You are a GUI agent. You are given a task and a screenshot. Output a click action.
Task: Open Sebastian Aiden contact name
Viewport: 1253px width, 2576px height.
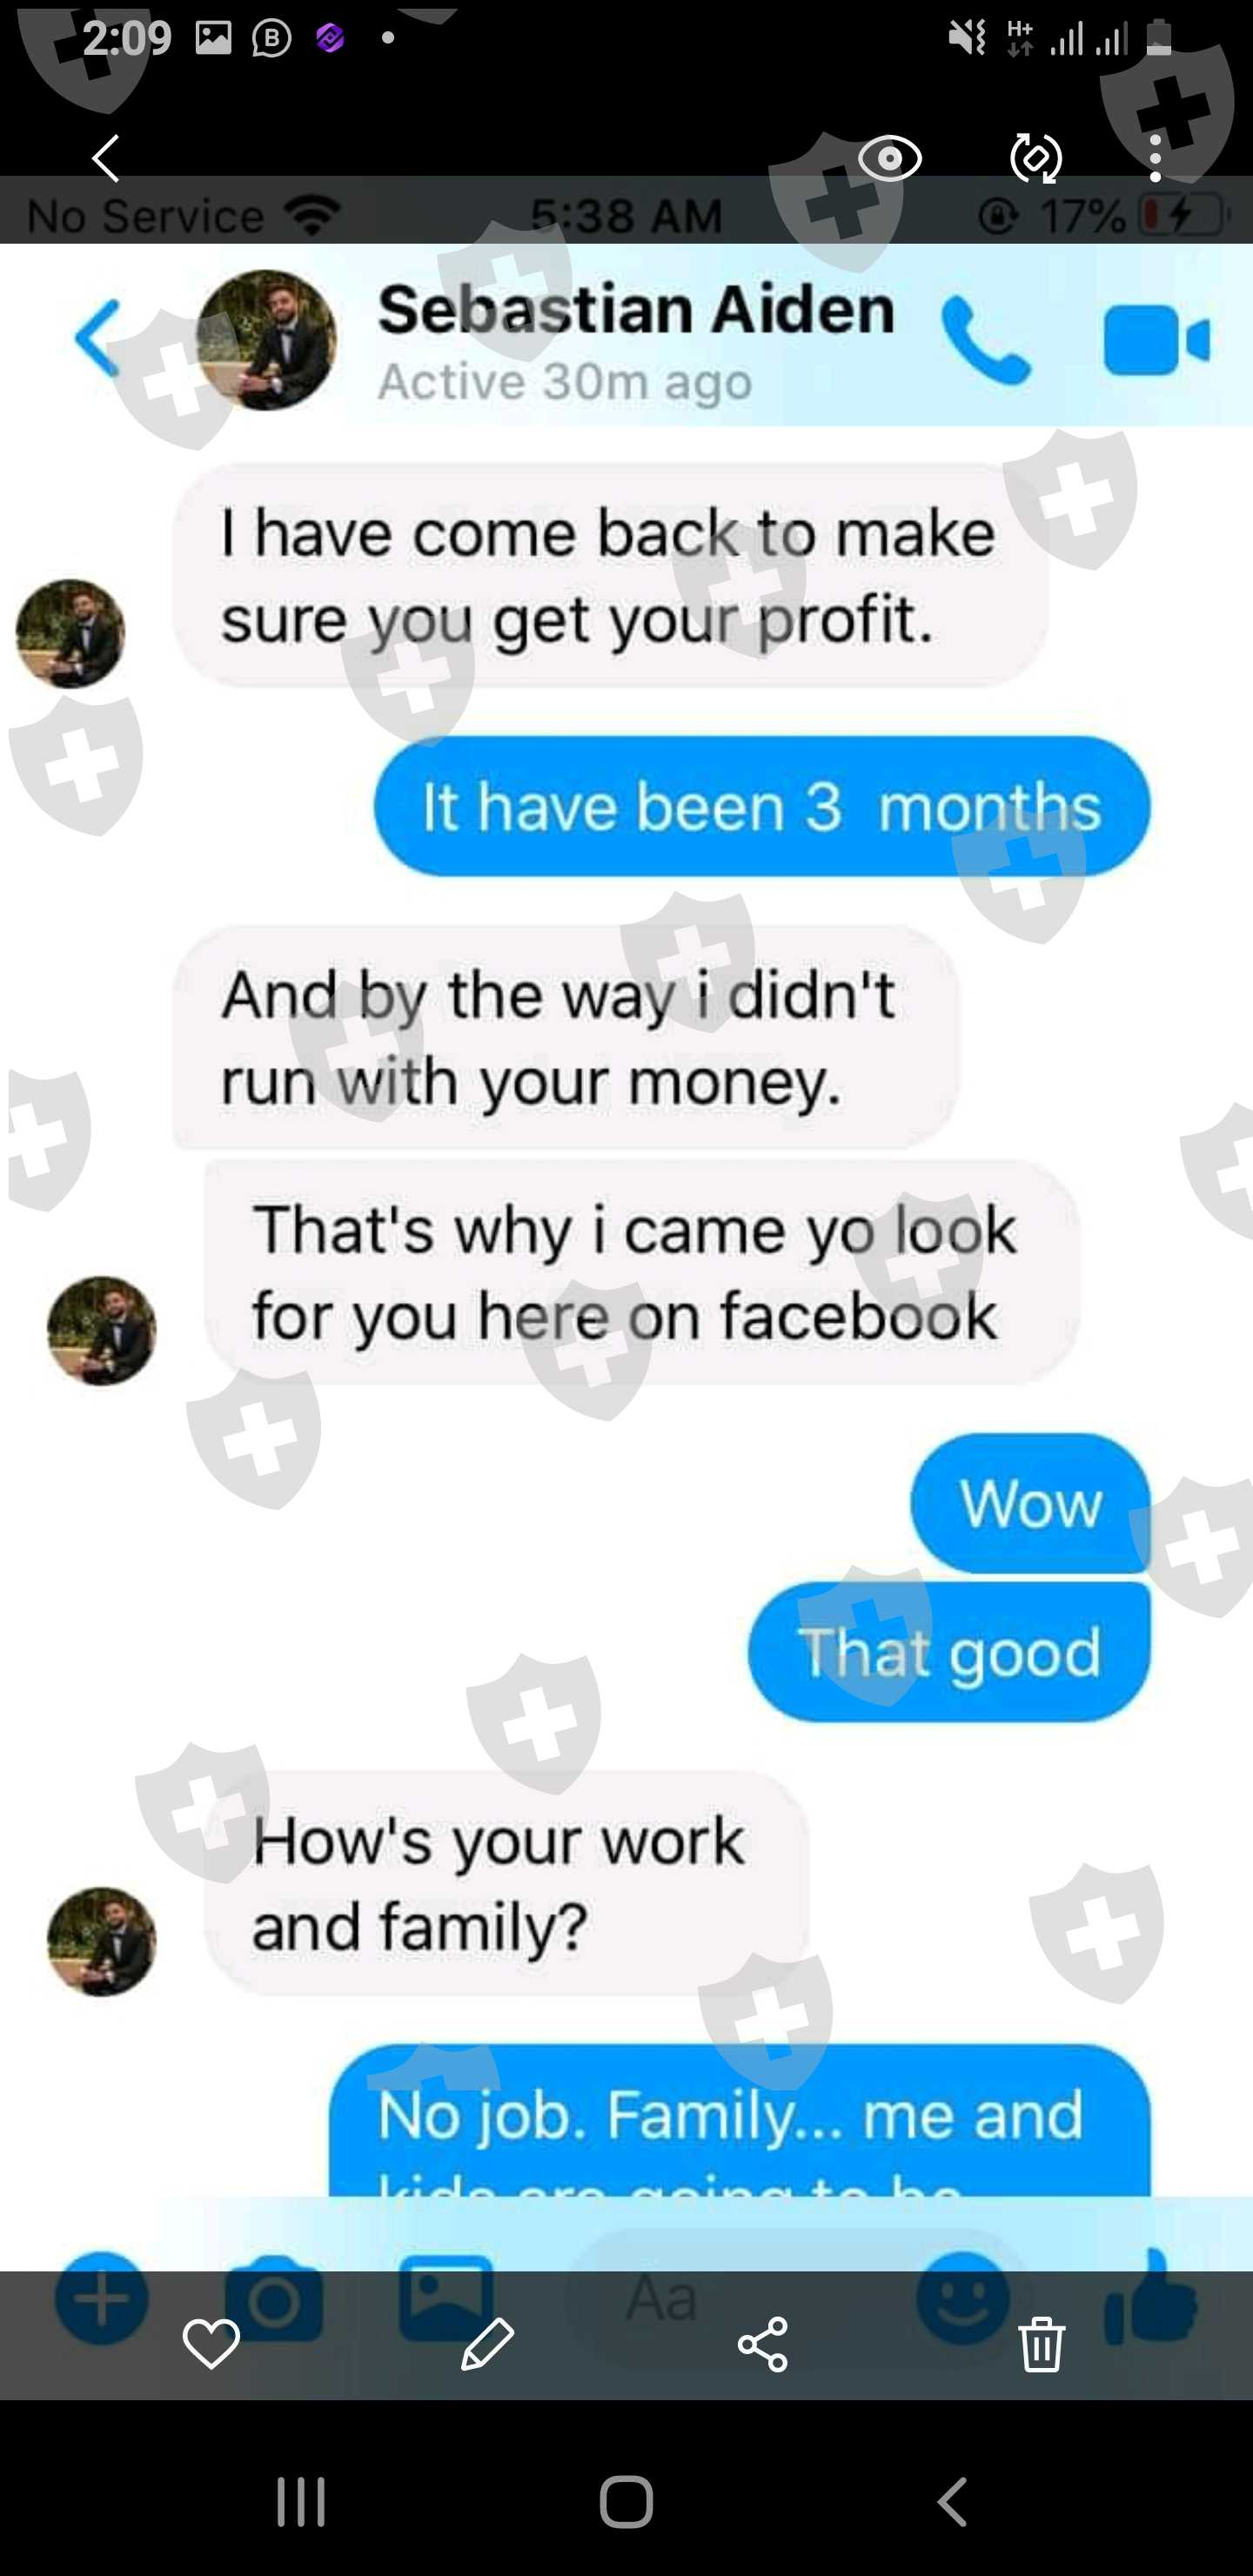pyautogui.click(x=636, y=309)
